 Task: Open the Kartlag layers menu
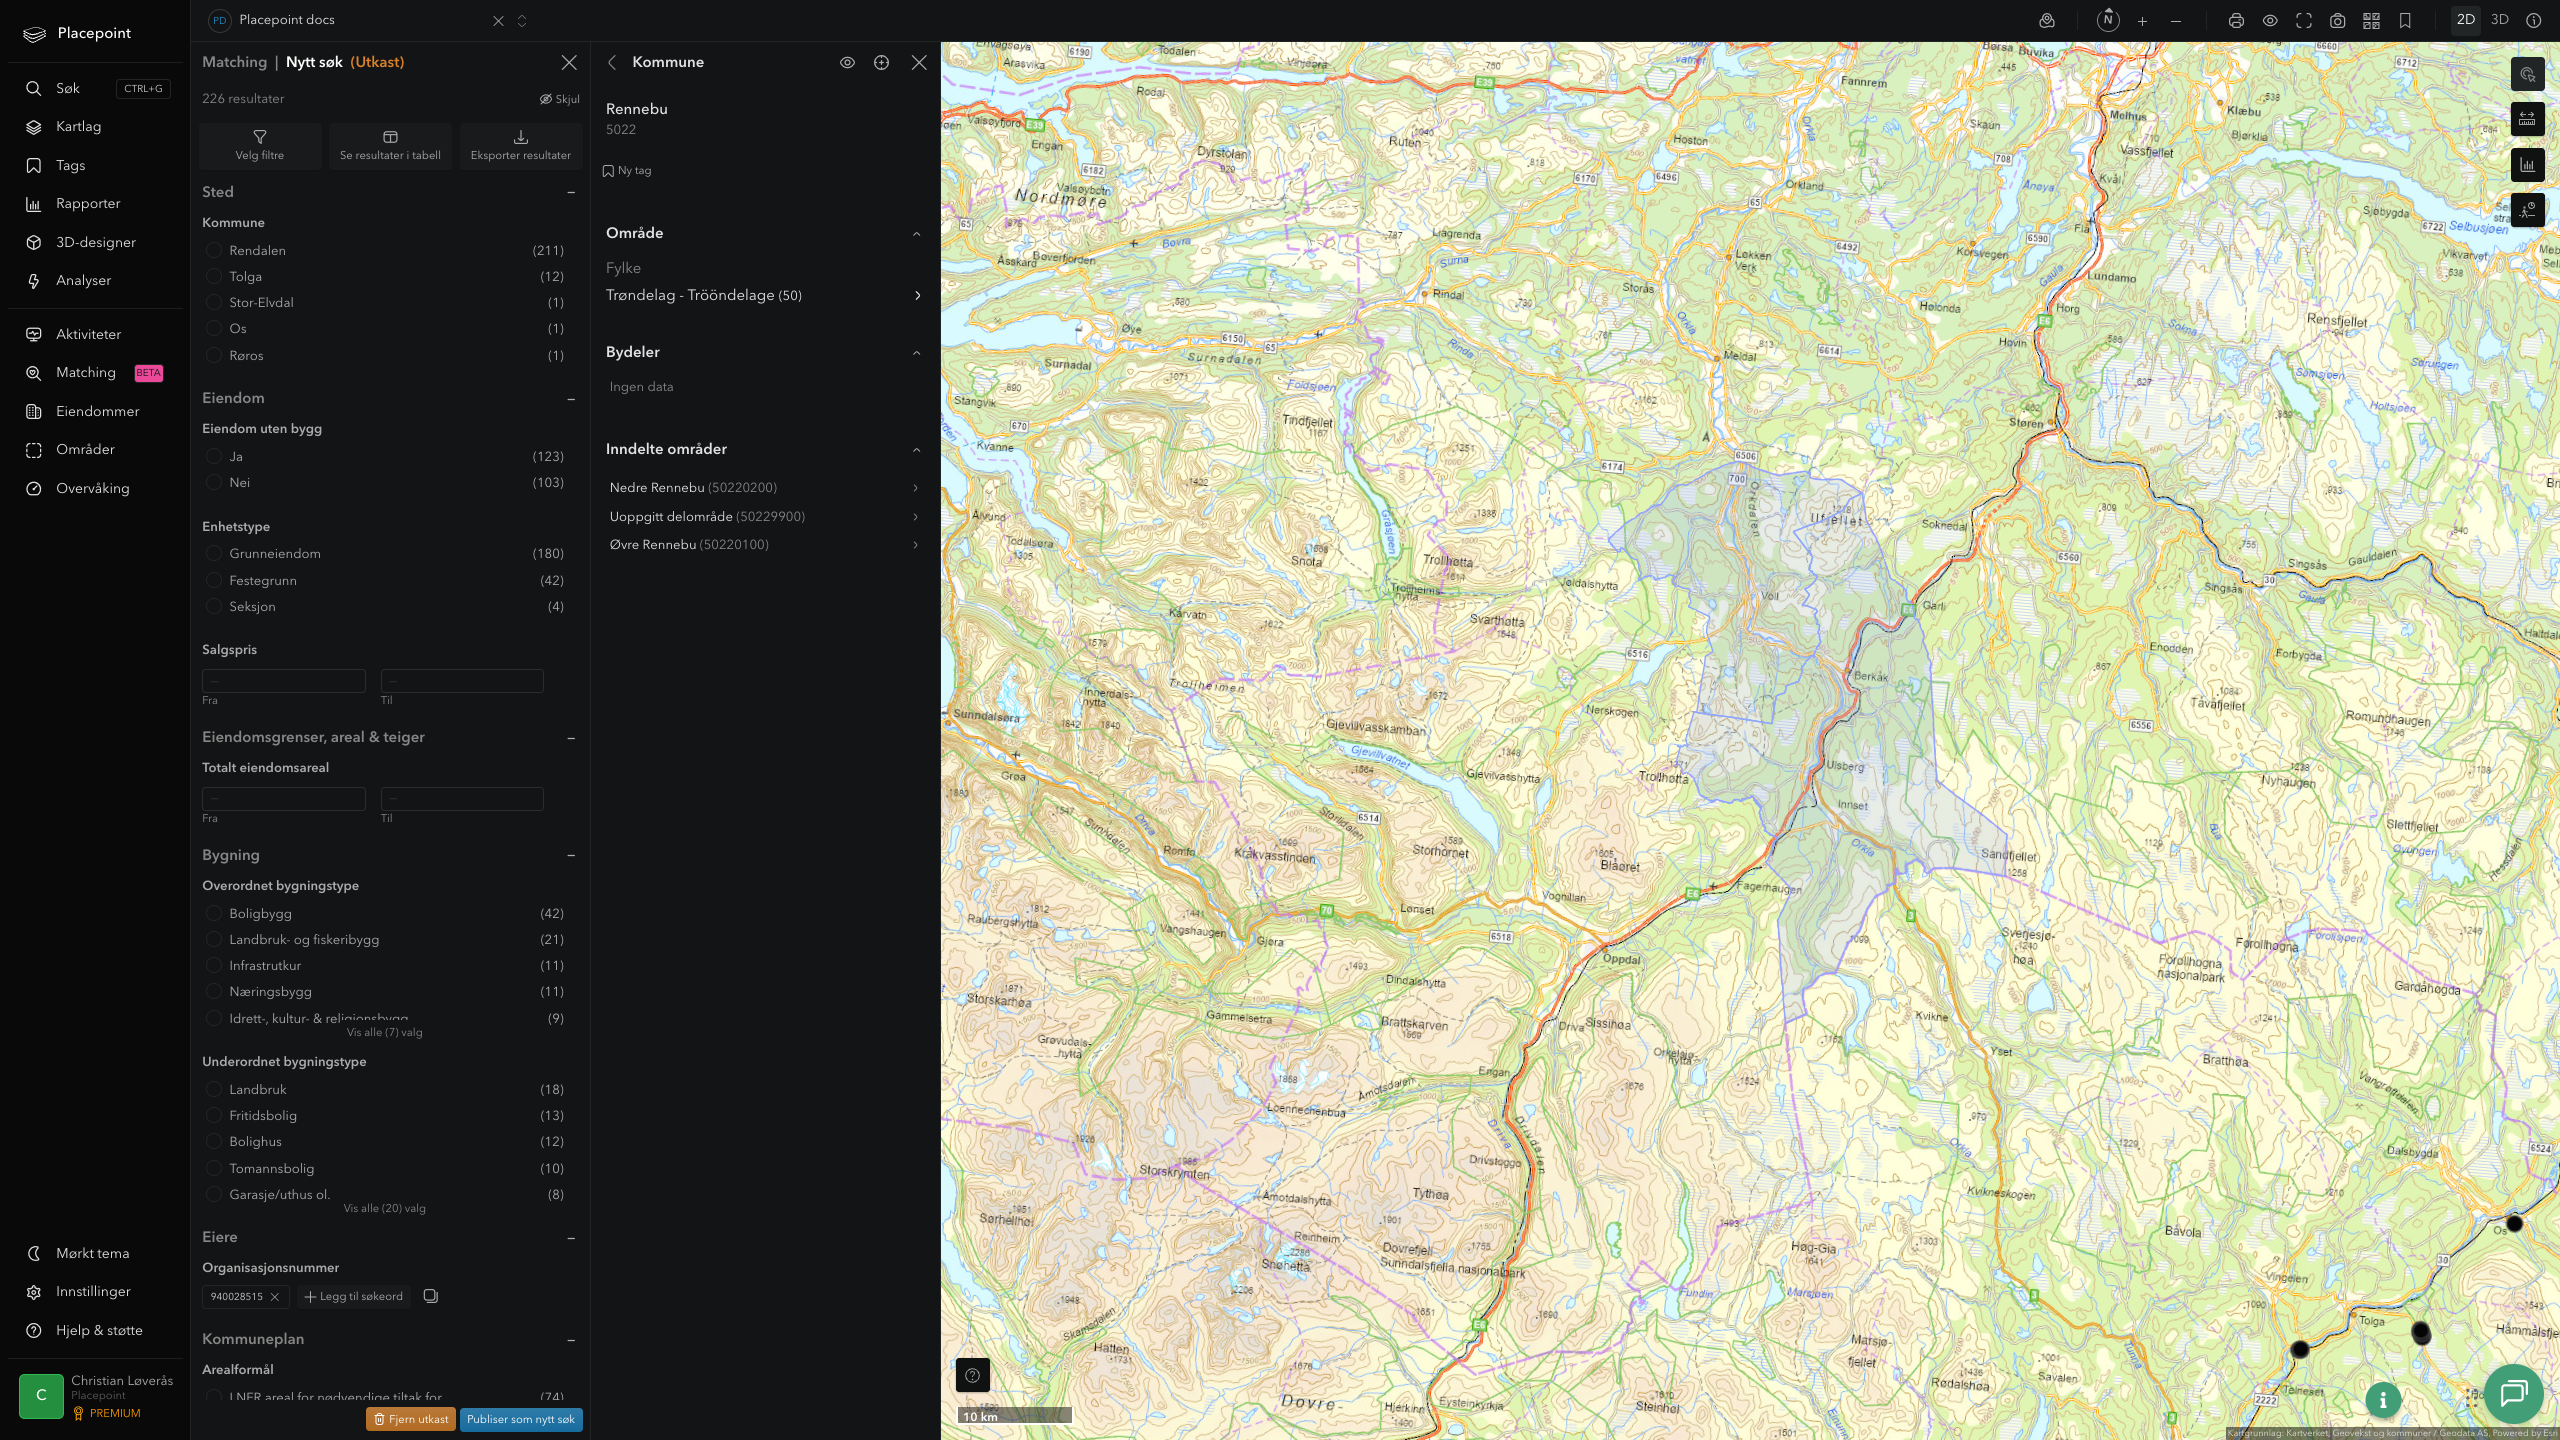point(78,126)
